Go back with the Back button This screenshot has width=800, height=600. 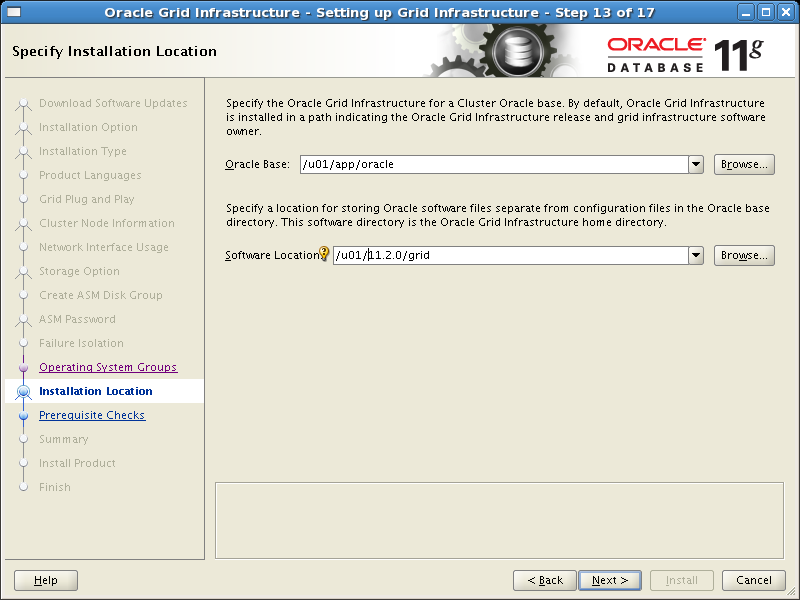point(545,580)
